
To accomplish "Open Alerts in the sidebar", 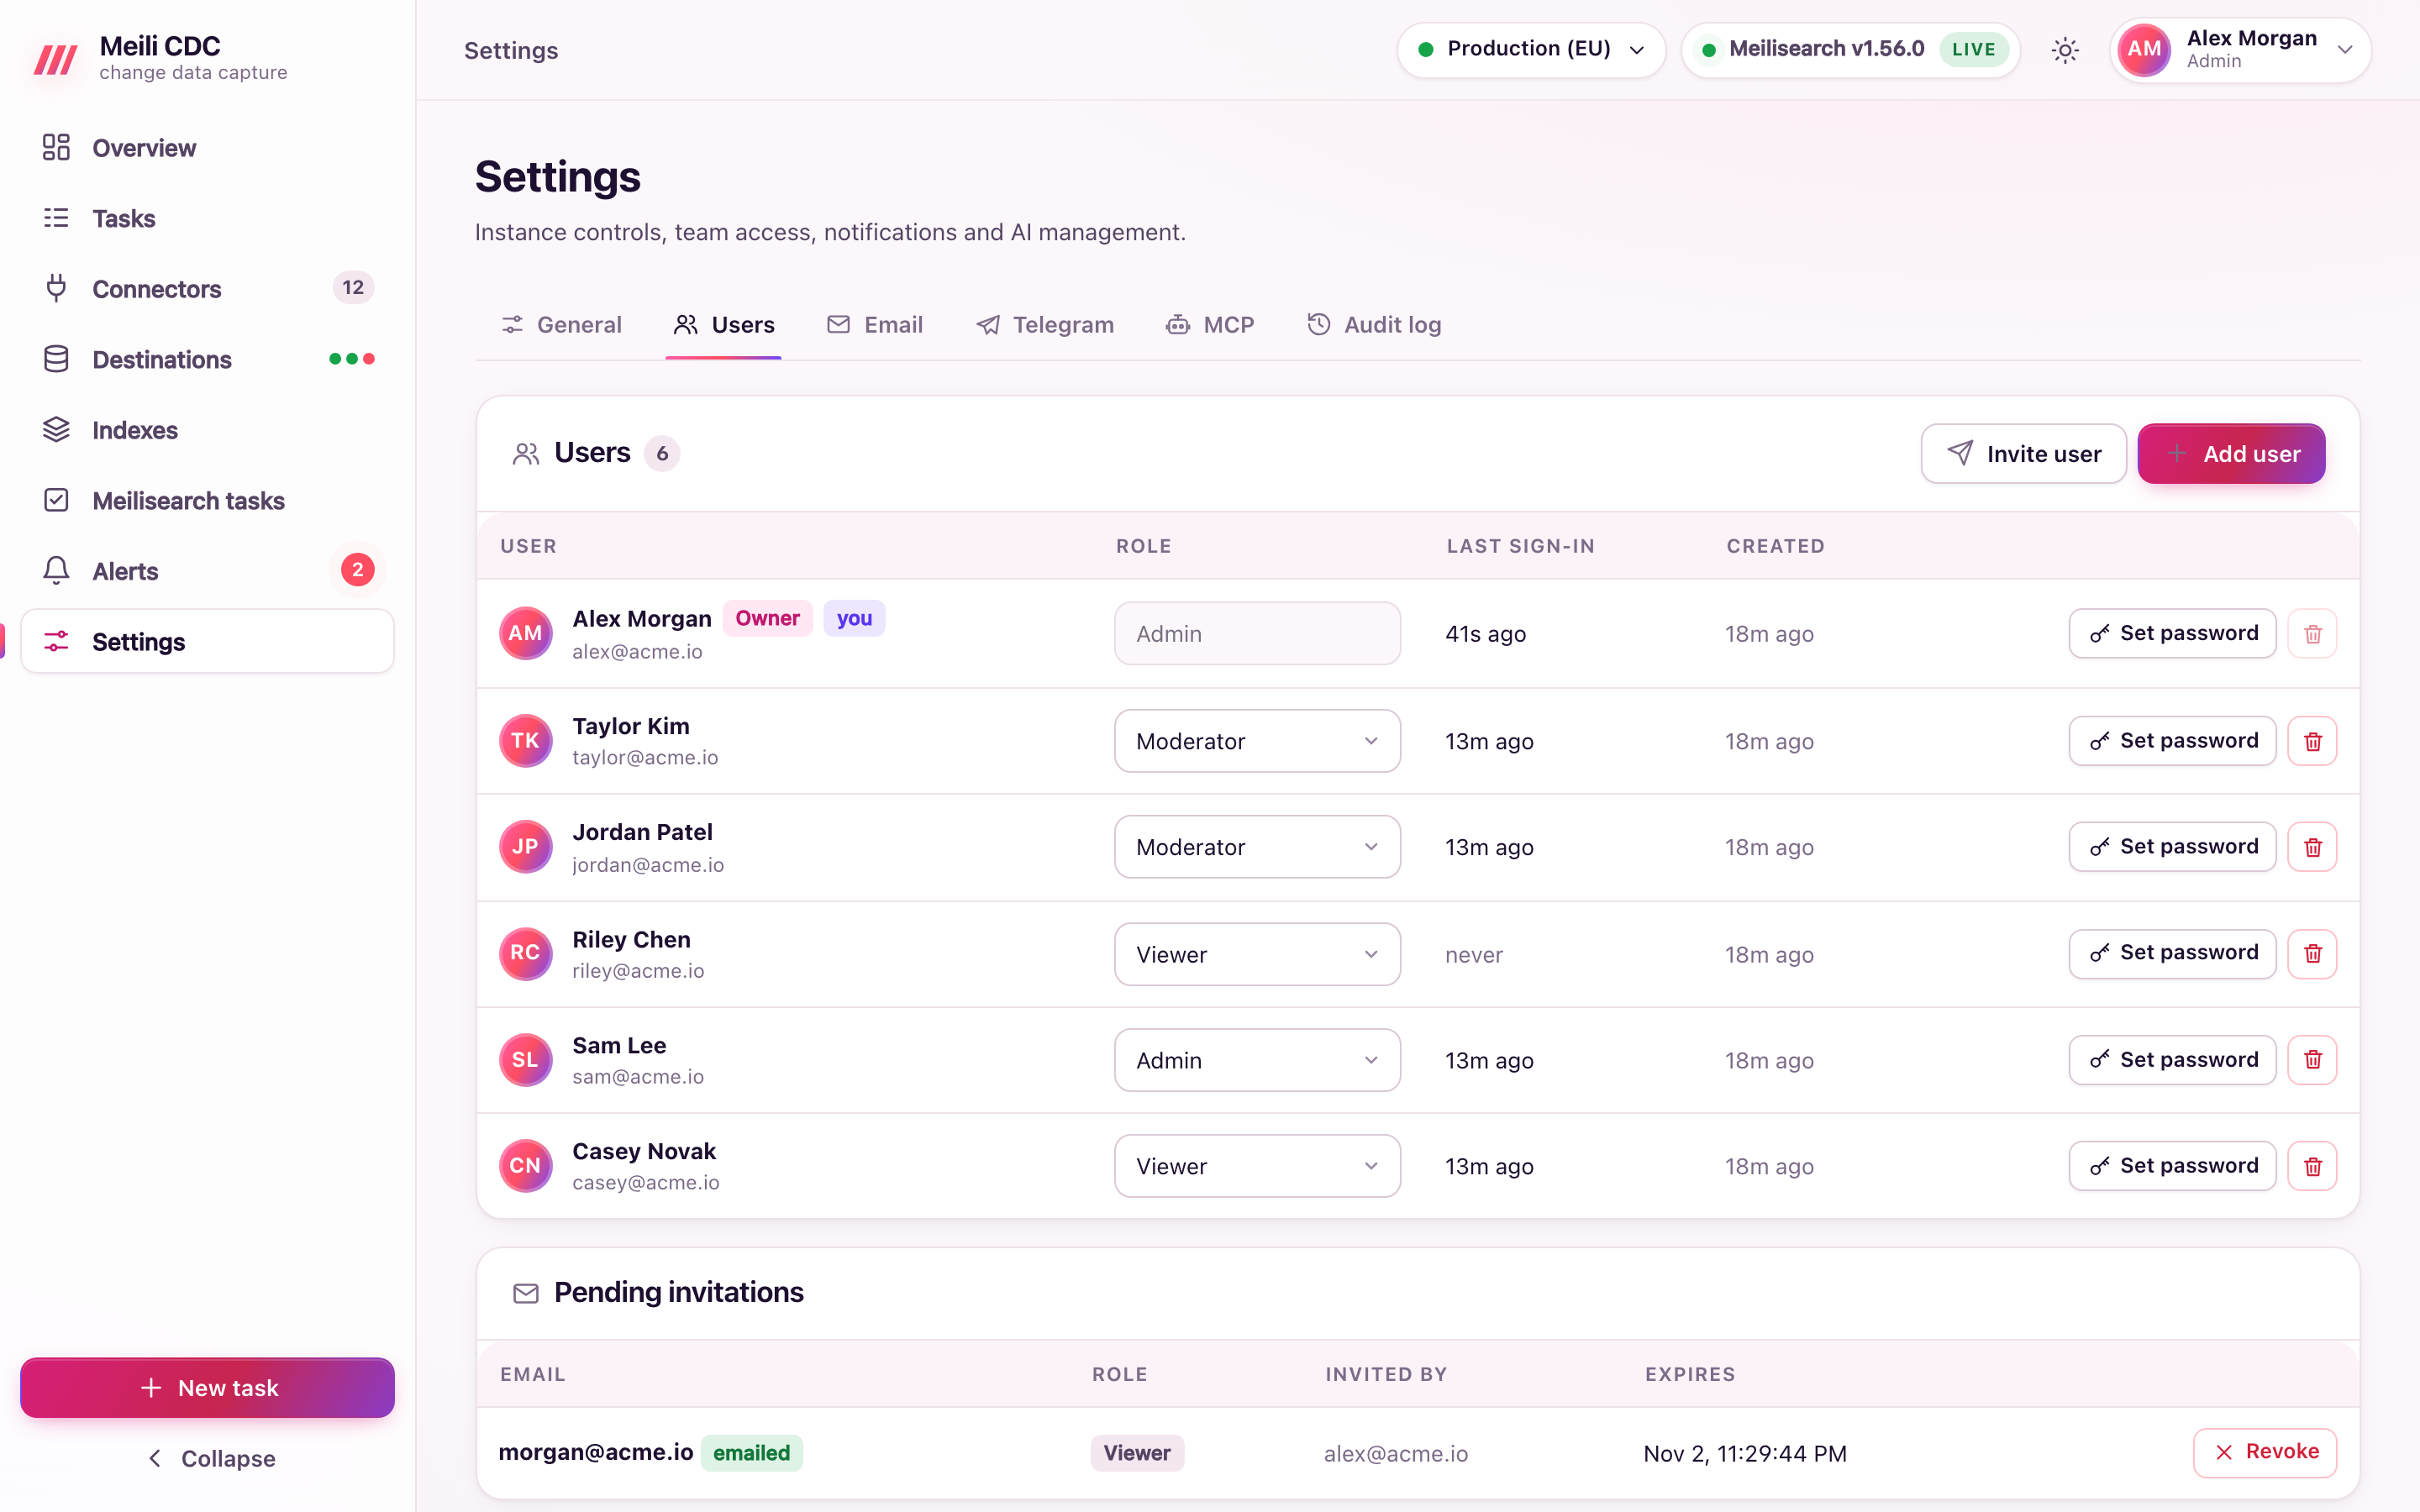I will point(207,571).
